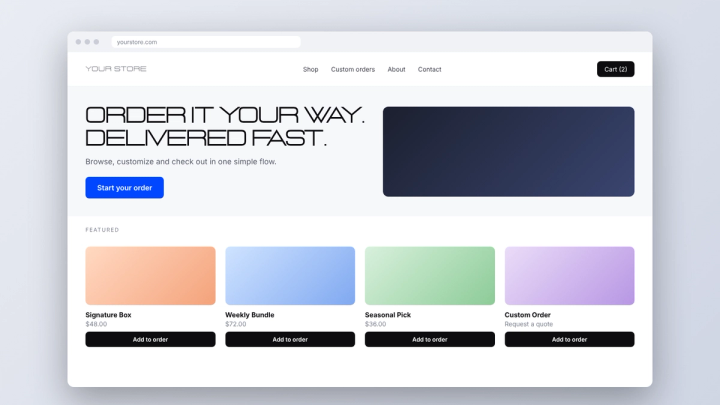The height and width of the screenshot is (405, 720).
Task: Select the Custom Order purple thumbnail
Action: 569,276
